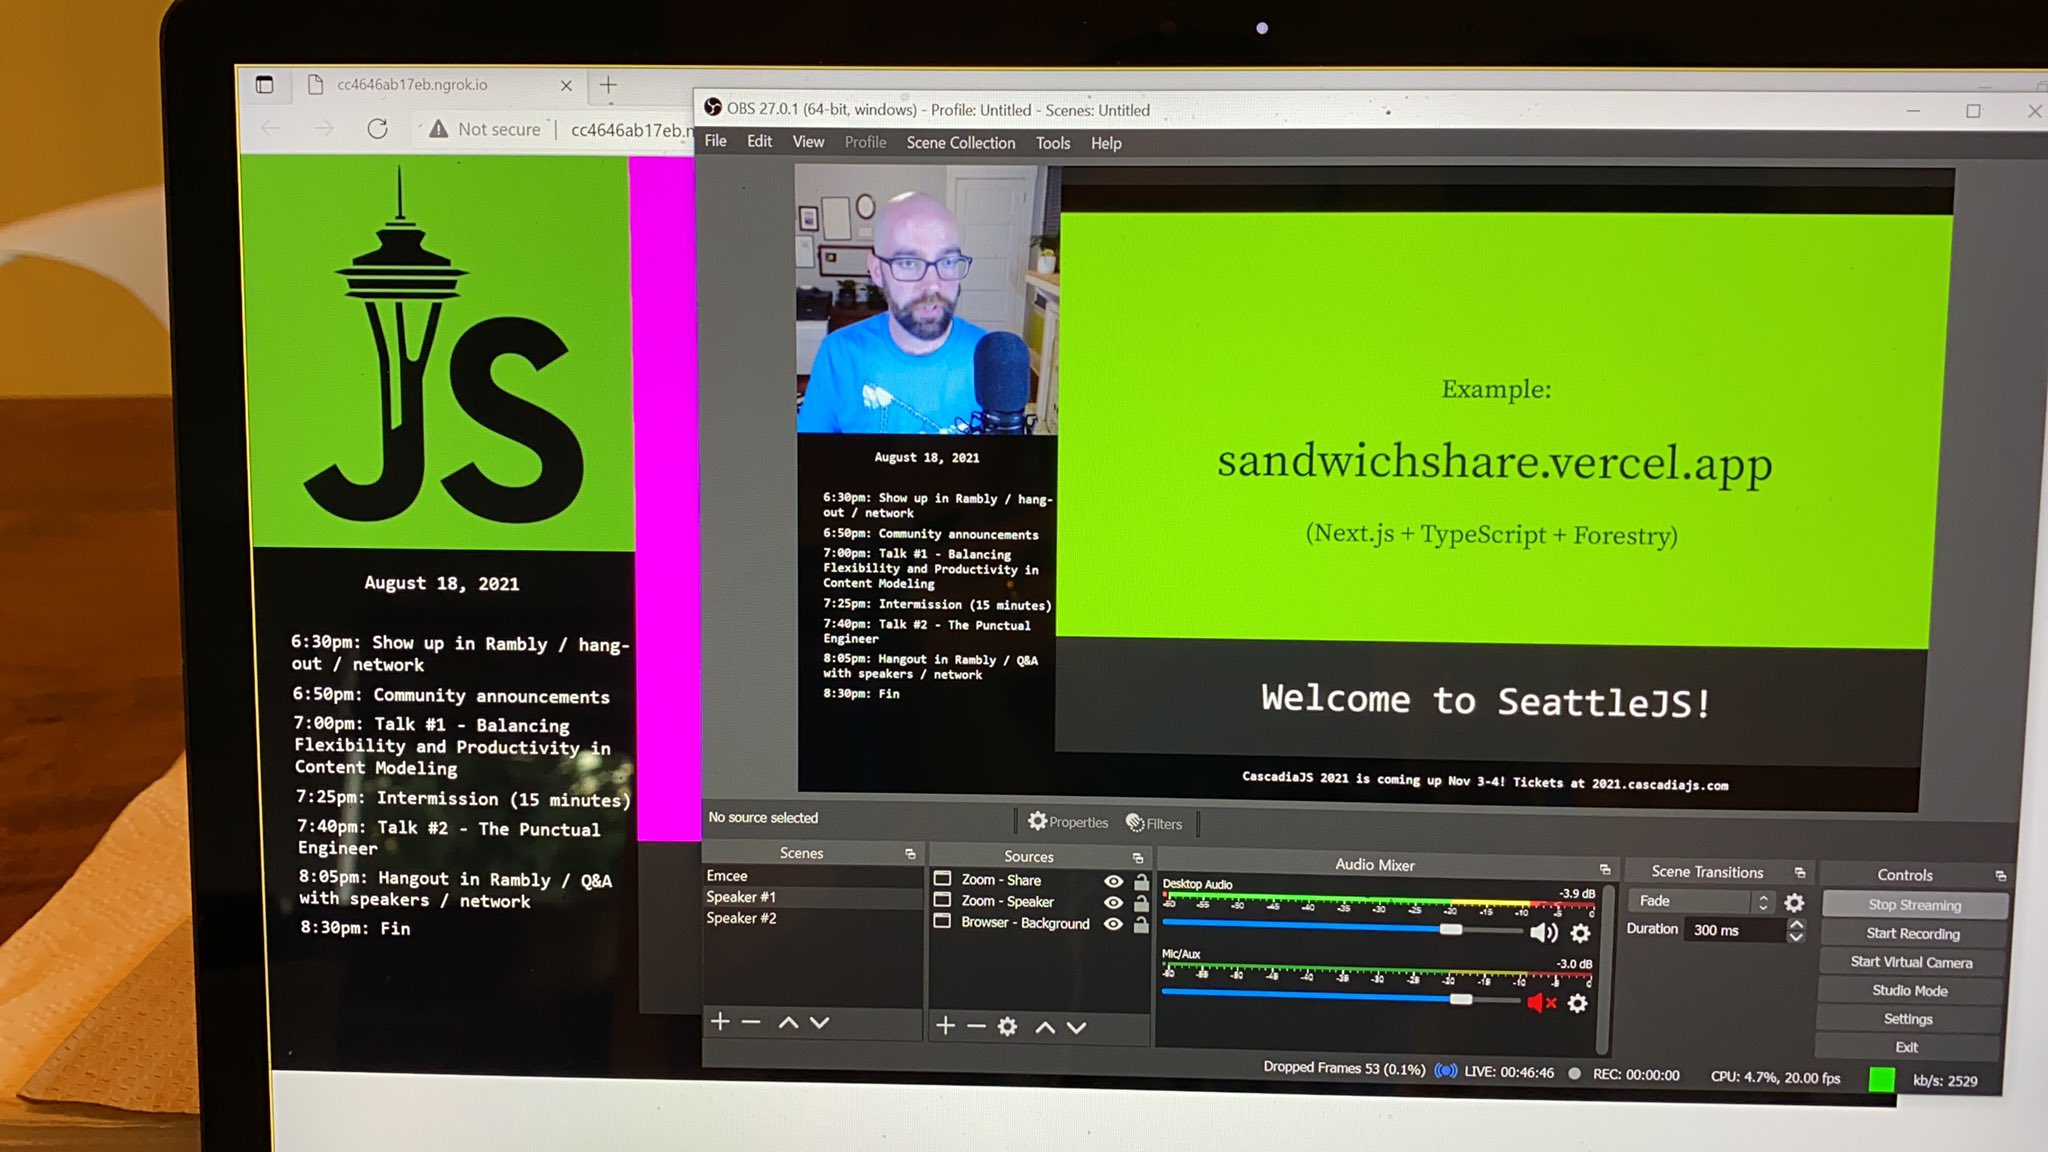
Task: Click the Duration 300 ms field
Action: click(1735, 930)
